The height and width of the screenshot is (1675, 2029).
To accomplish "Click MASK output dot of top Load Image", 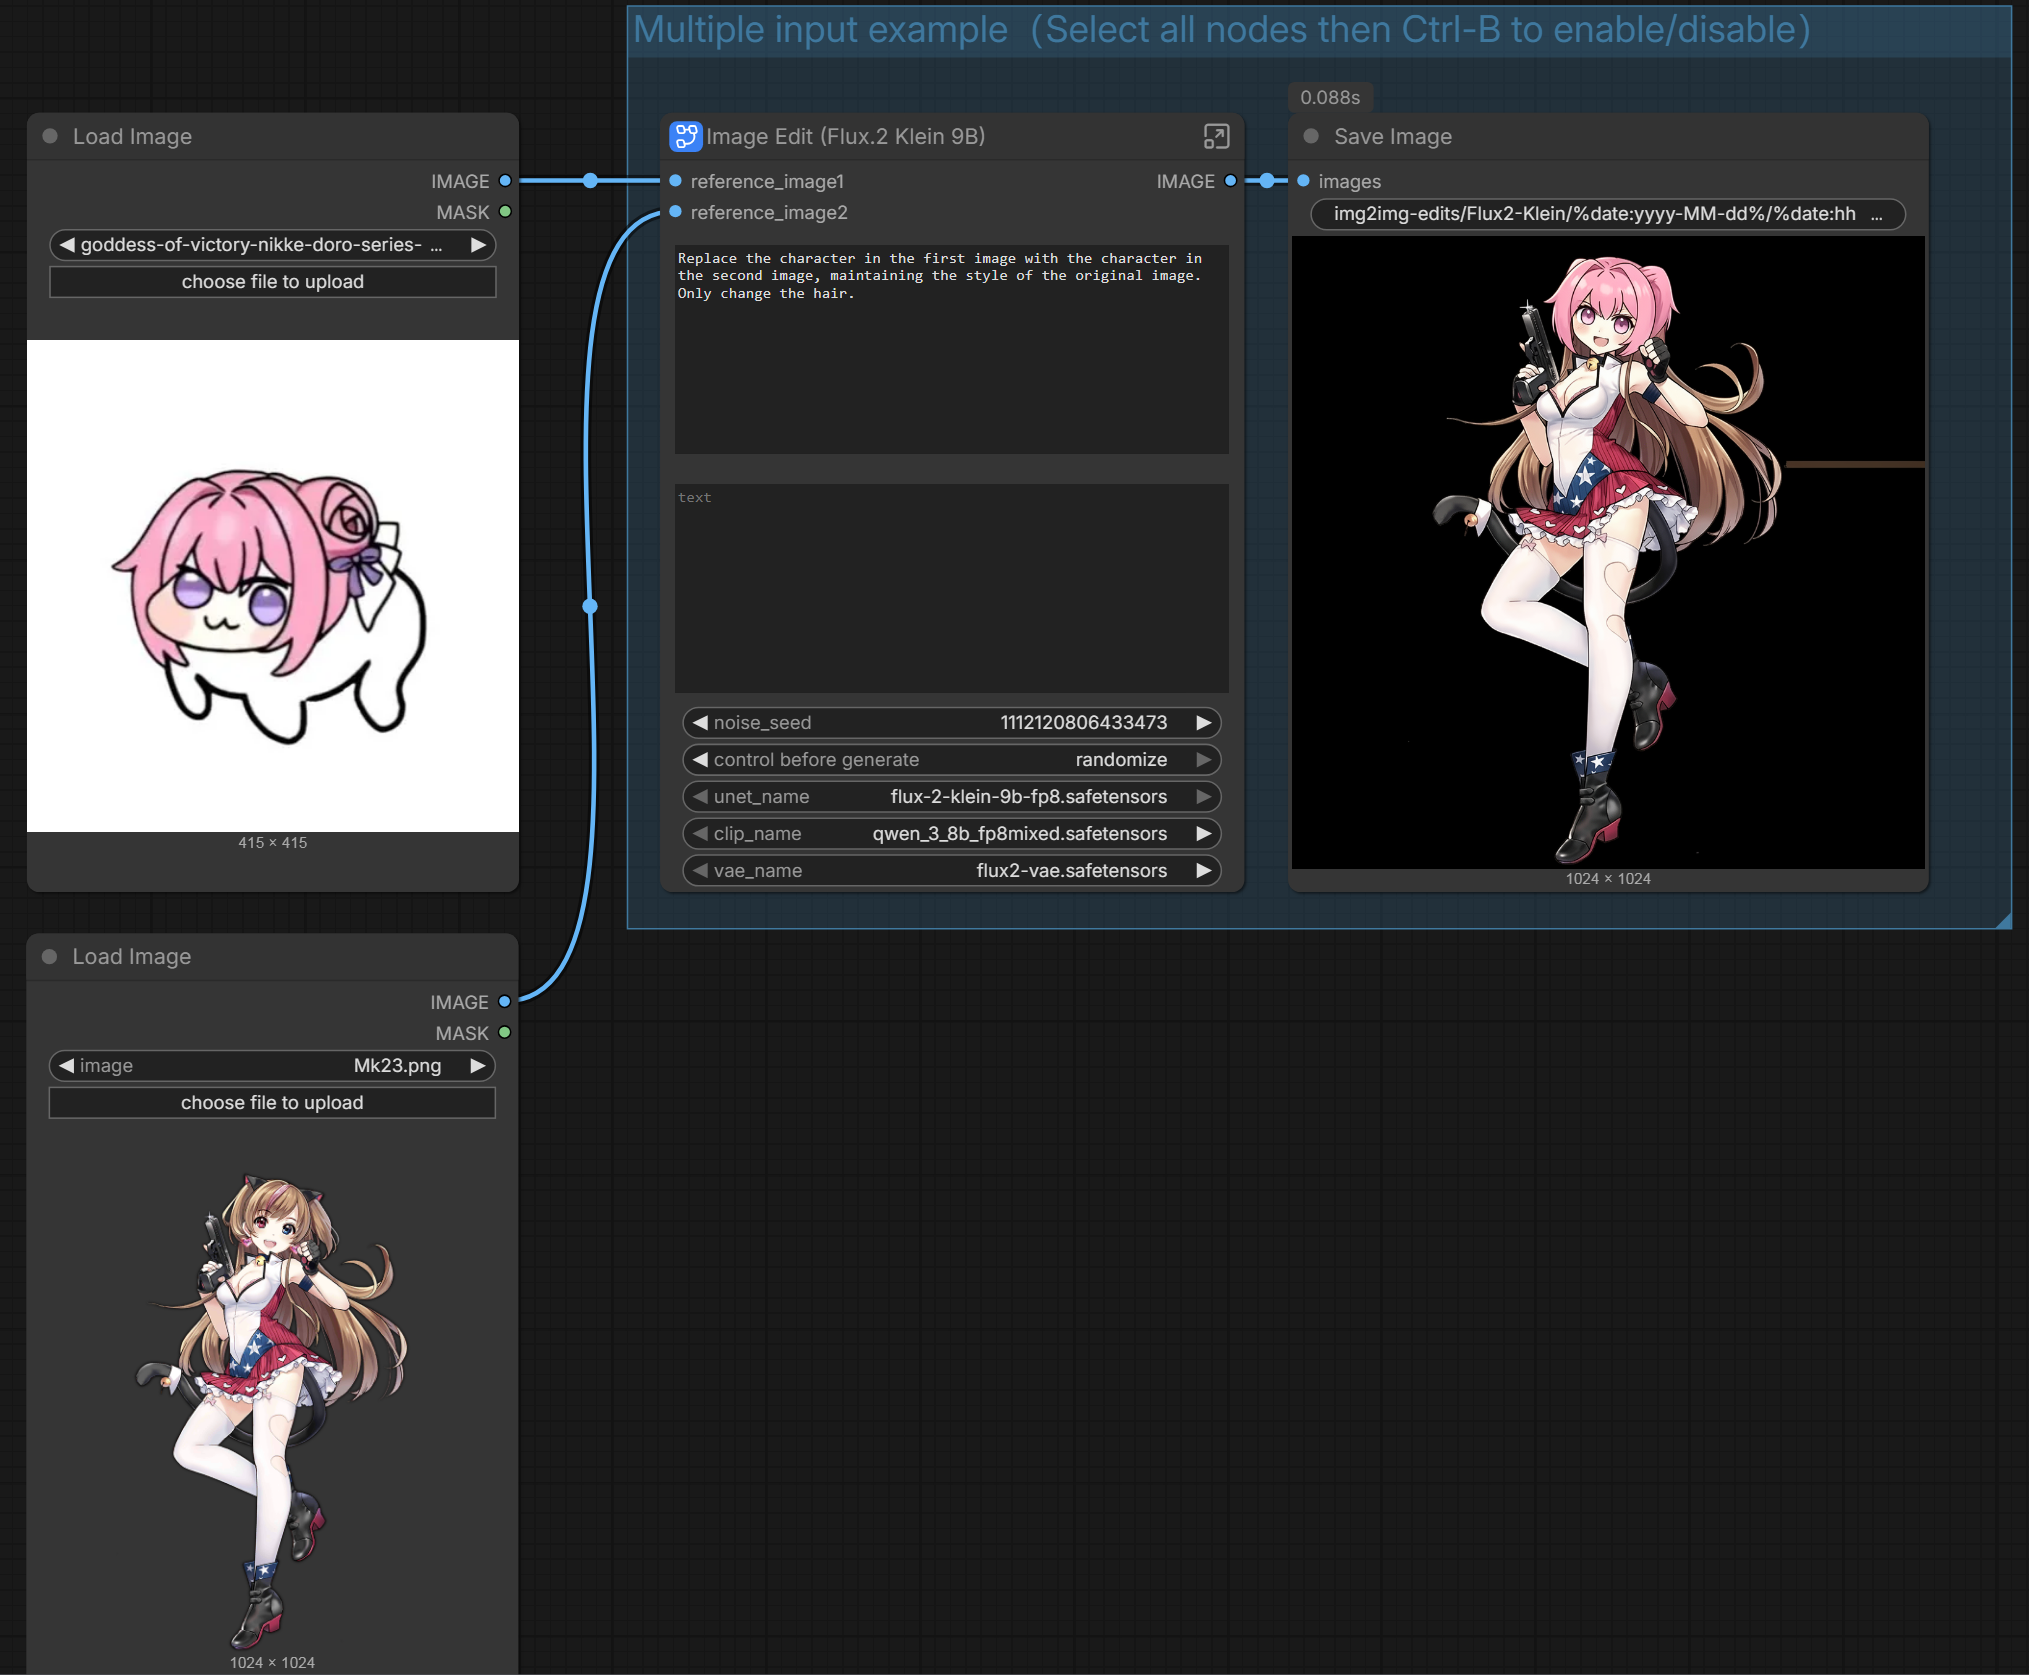I will [x=505, y=212].
